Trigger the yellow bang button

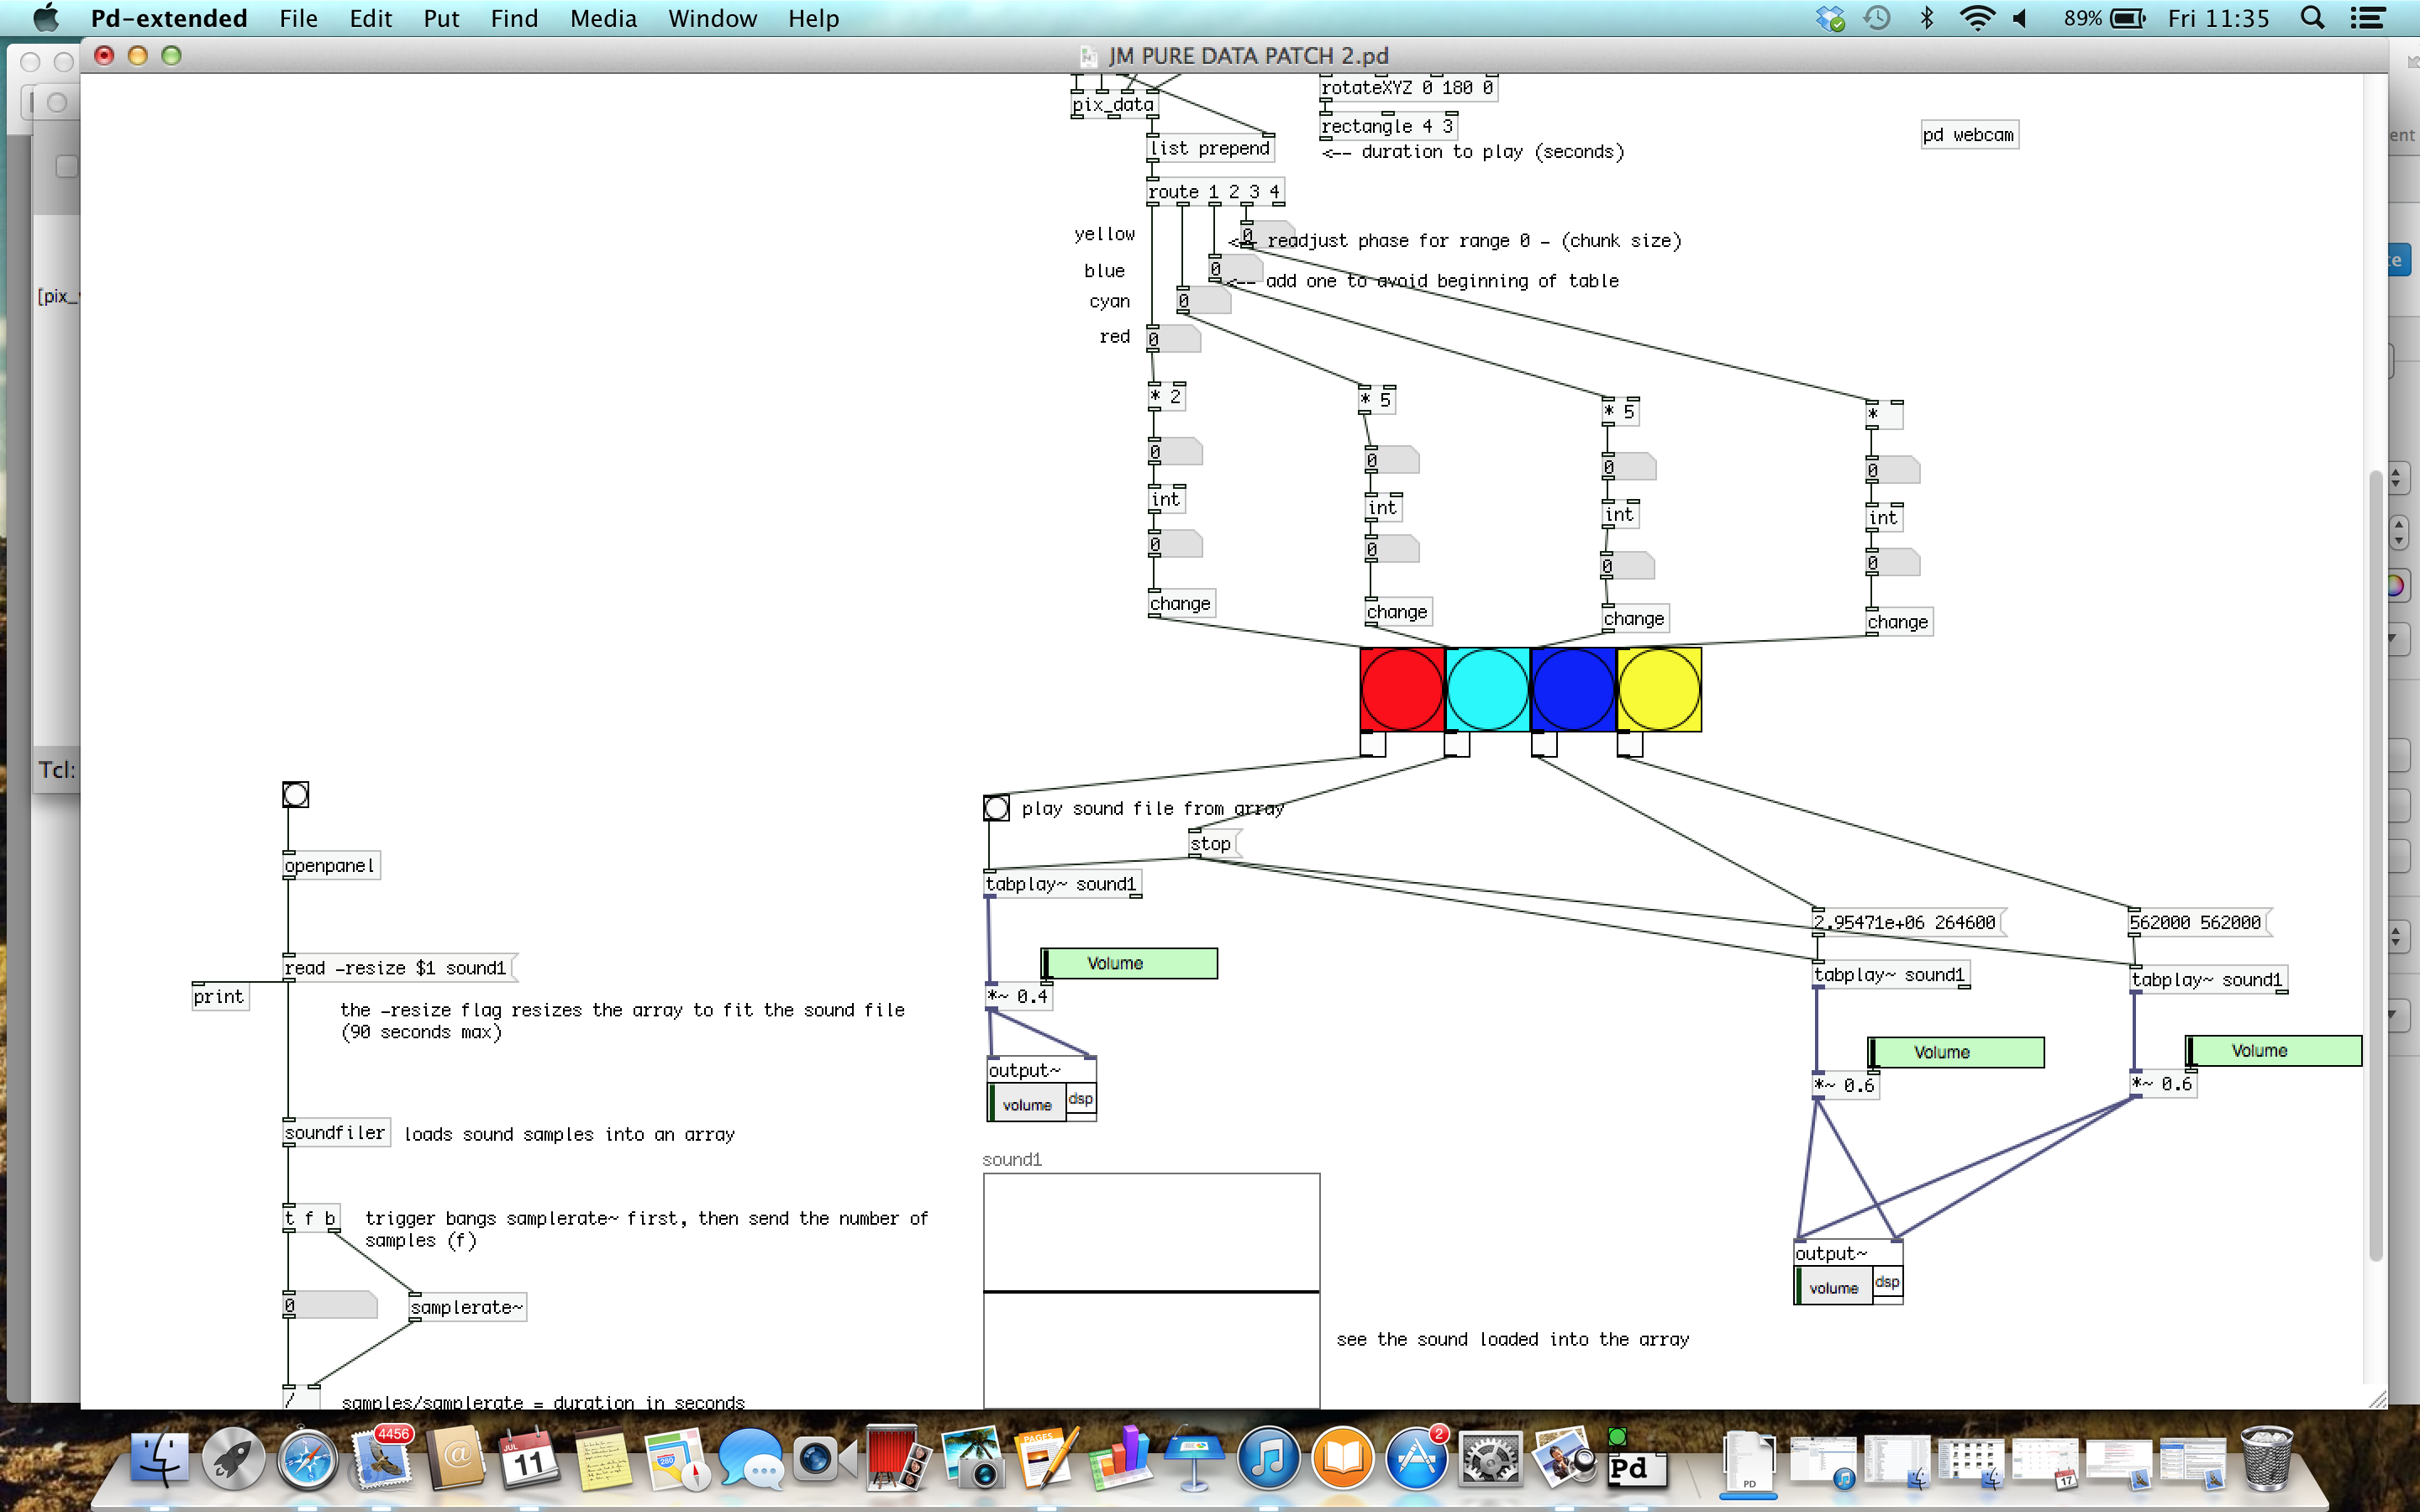point(1659,689)
